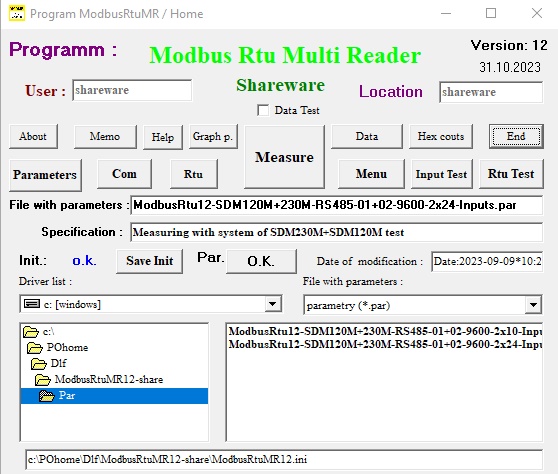Click the Com button
Viewport: 558px width, 474px height.
point(124,174)
